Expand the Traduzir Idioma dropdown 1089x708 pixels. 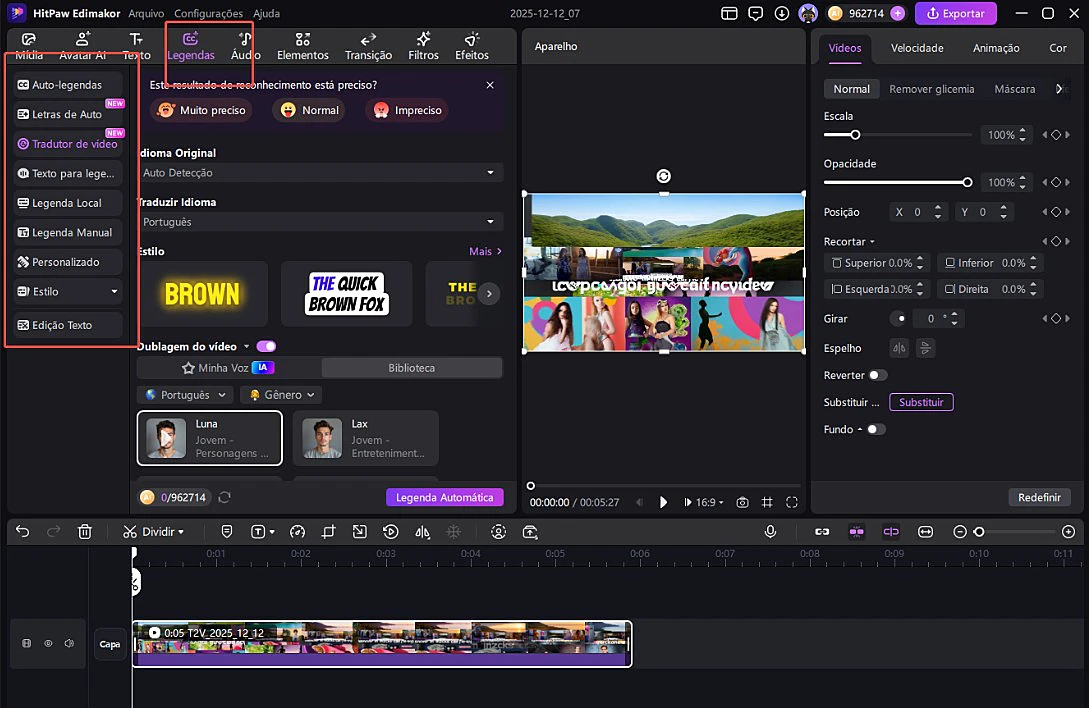[x=319, y=222]
